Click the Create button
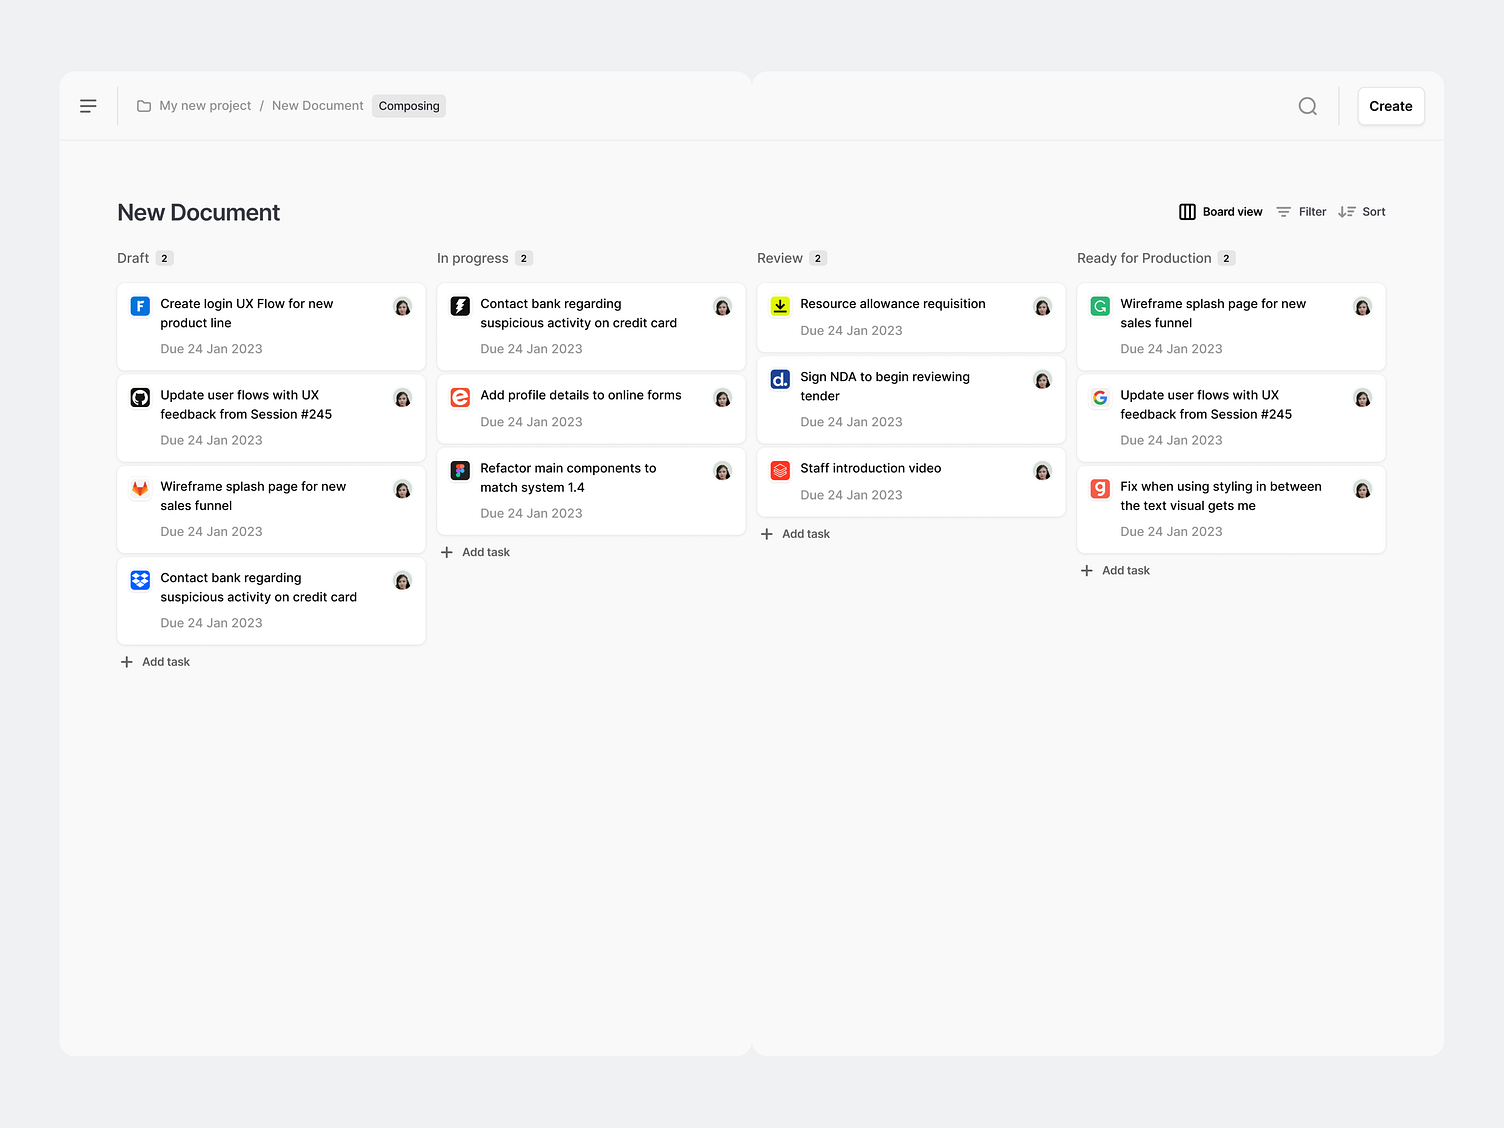1504x1128 pixels. [x=1390, y=106]
